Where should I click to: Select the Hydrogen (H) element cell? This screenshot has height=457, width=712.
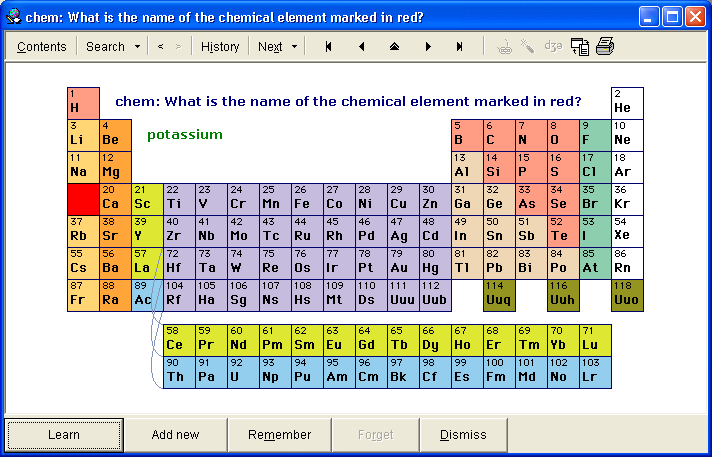[83, 103]
